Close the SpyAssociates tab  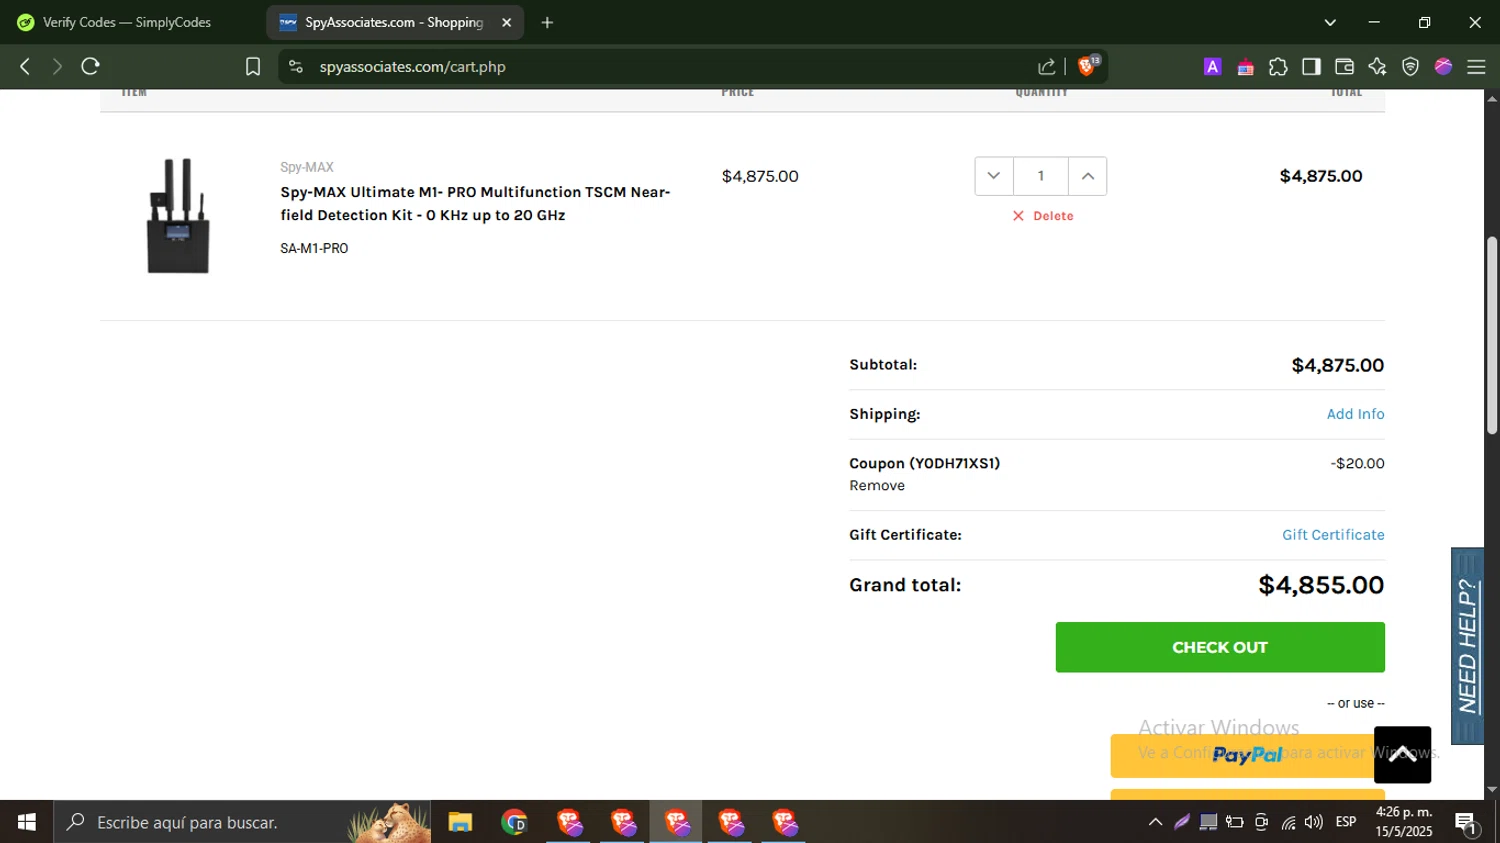click(x=506, y=22)
